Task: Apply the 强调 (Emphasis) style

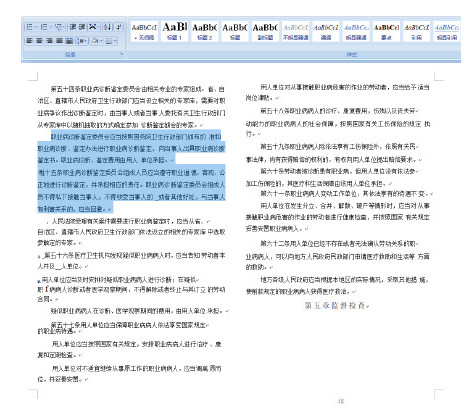Action: pyautogui.click(x=326, y=31)
